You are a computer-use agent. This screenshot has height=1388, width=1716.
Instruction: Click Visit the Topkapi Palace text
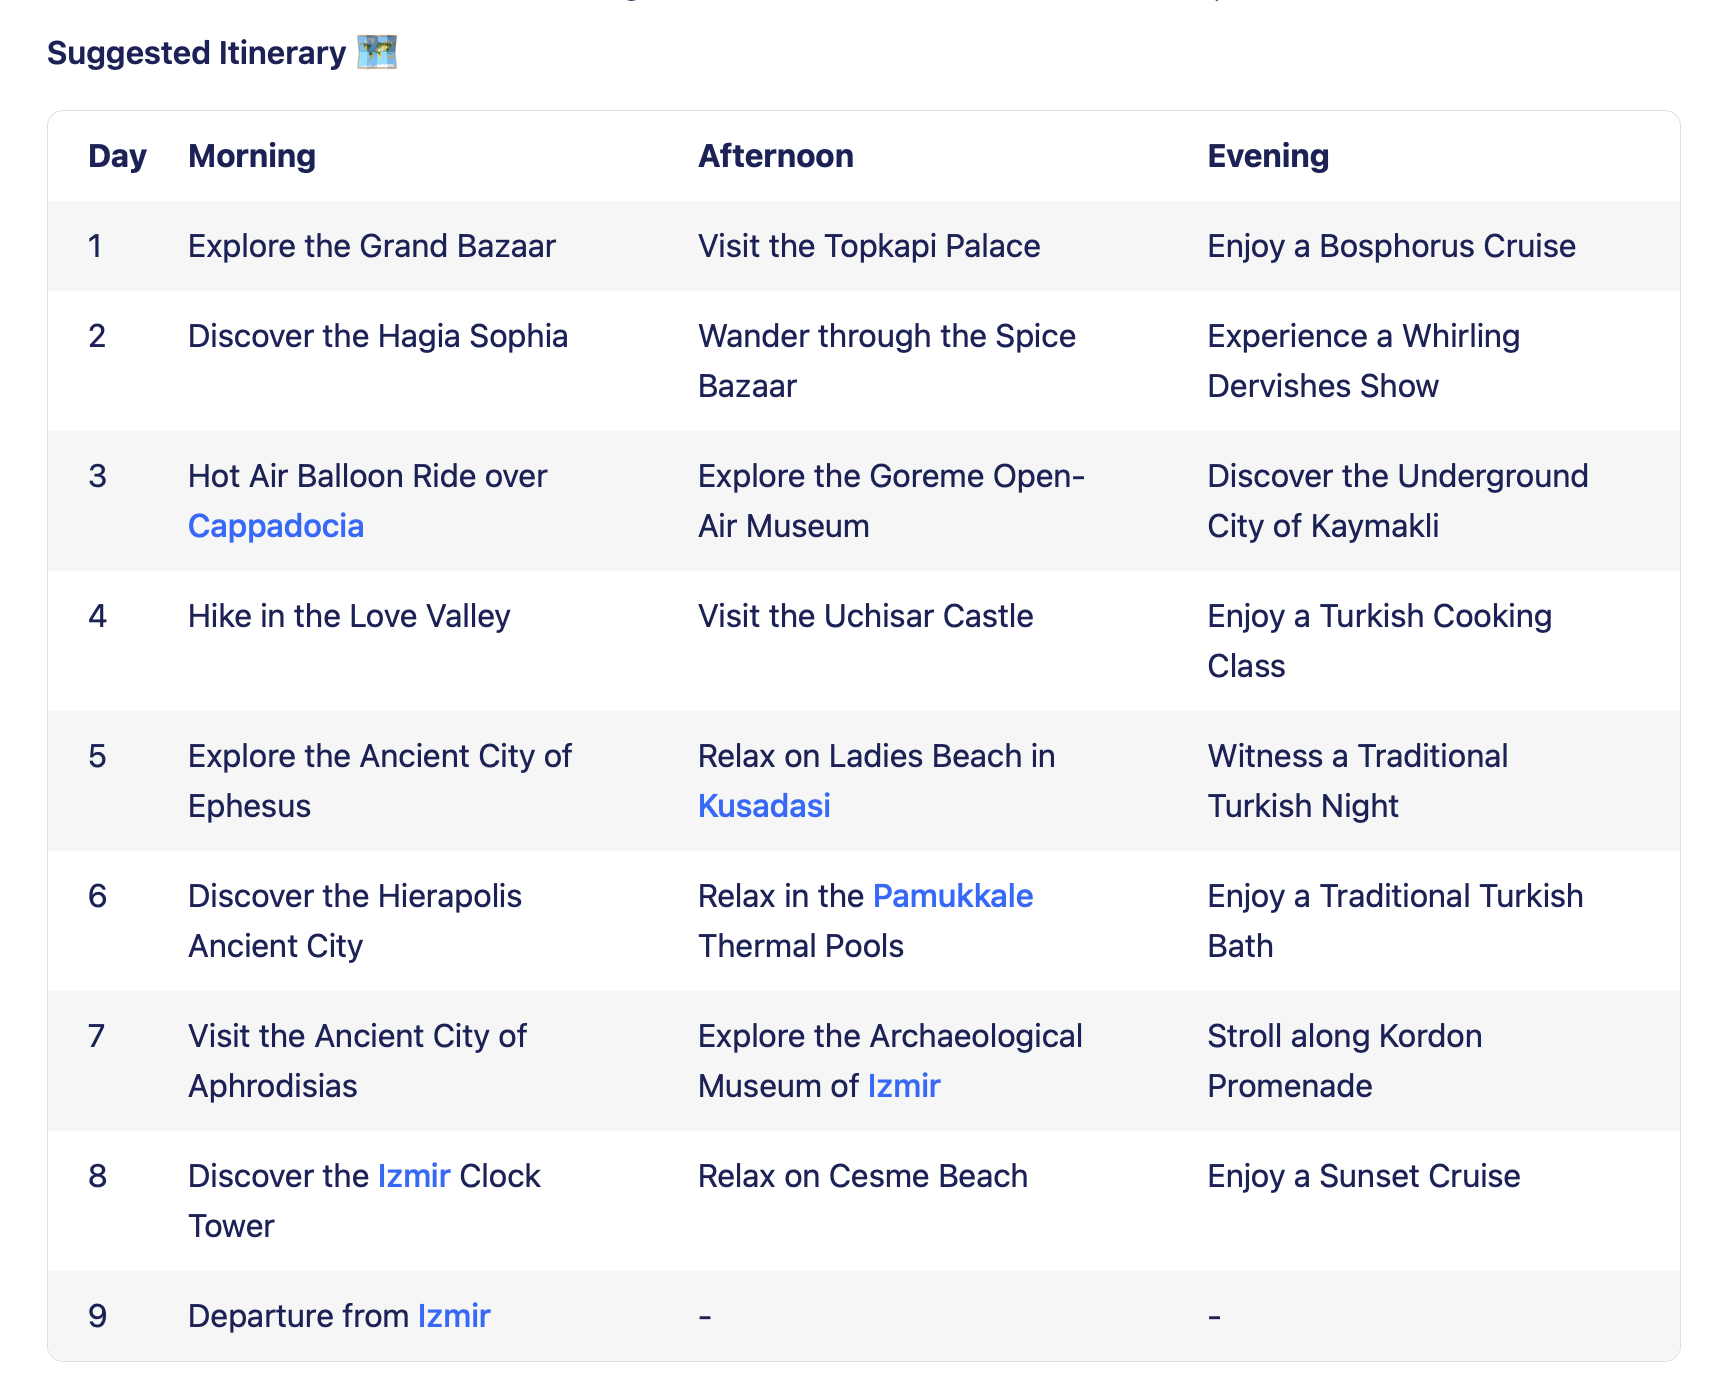[x=868, y=246]
